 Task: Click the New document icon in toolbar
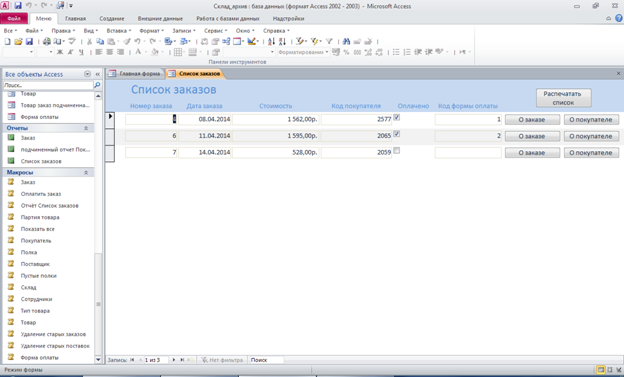8,41
